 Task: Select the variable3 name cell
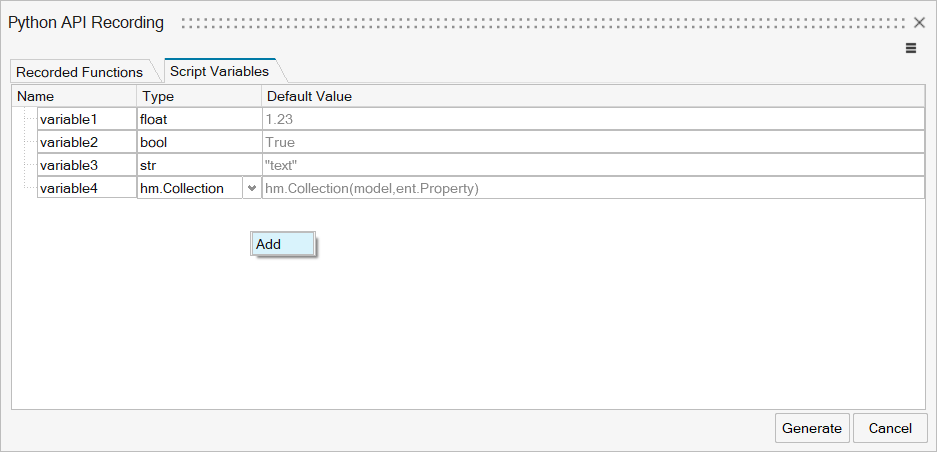point(87,165)
